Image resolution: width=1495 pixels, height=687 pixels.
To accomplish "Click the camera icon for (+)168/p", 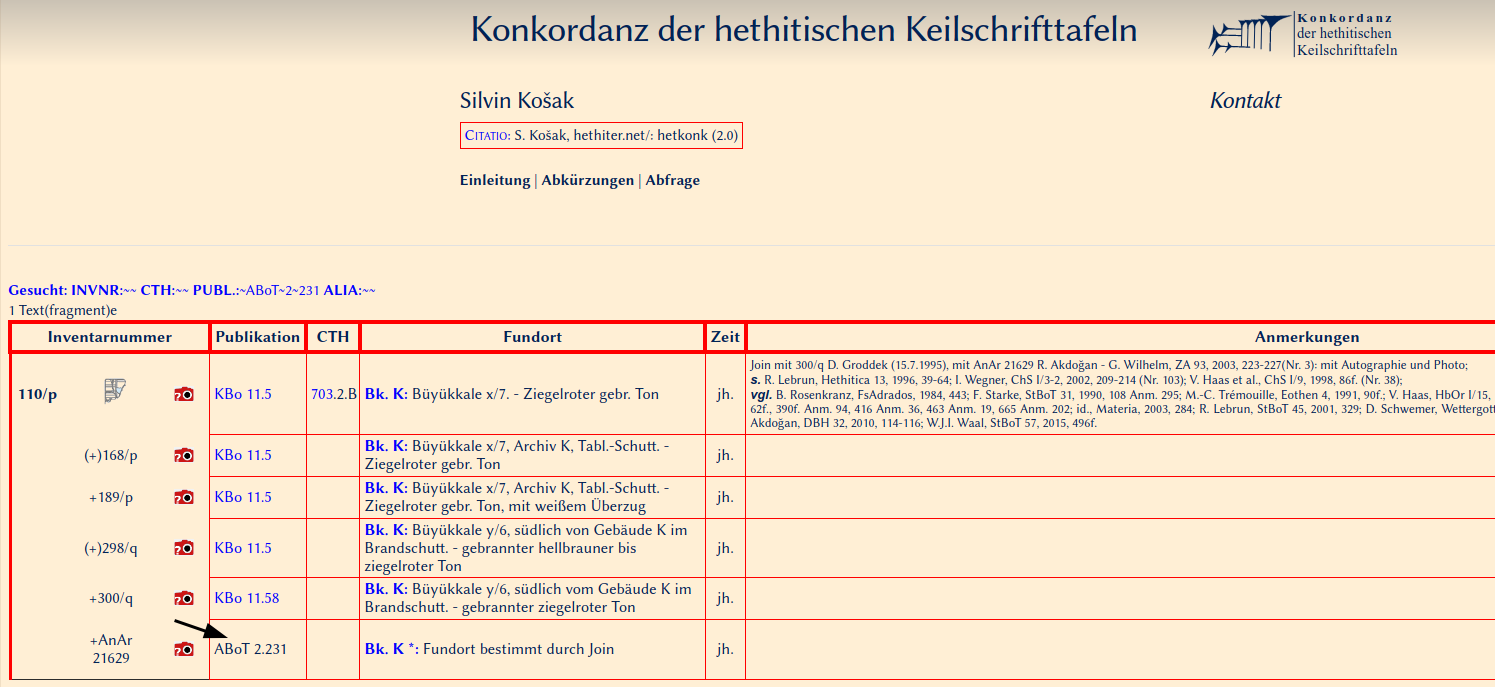I will (184, 456).
